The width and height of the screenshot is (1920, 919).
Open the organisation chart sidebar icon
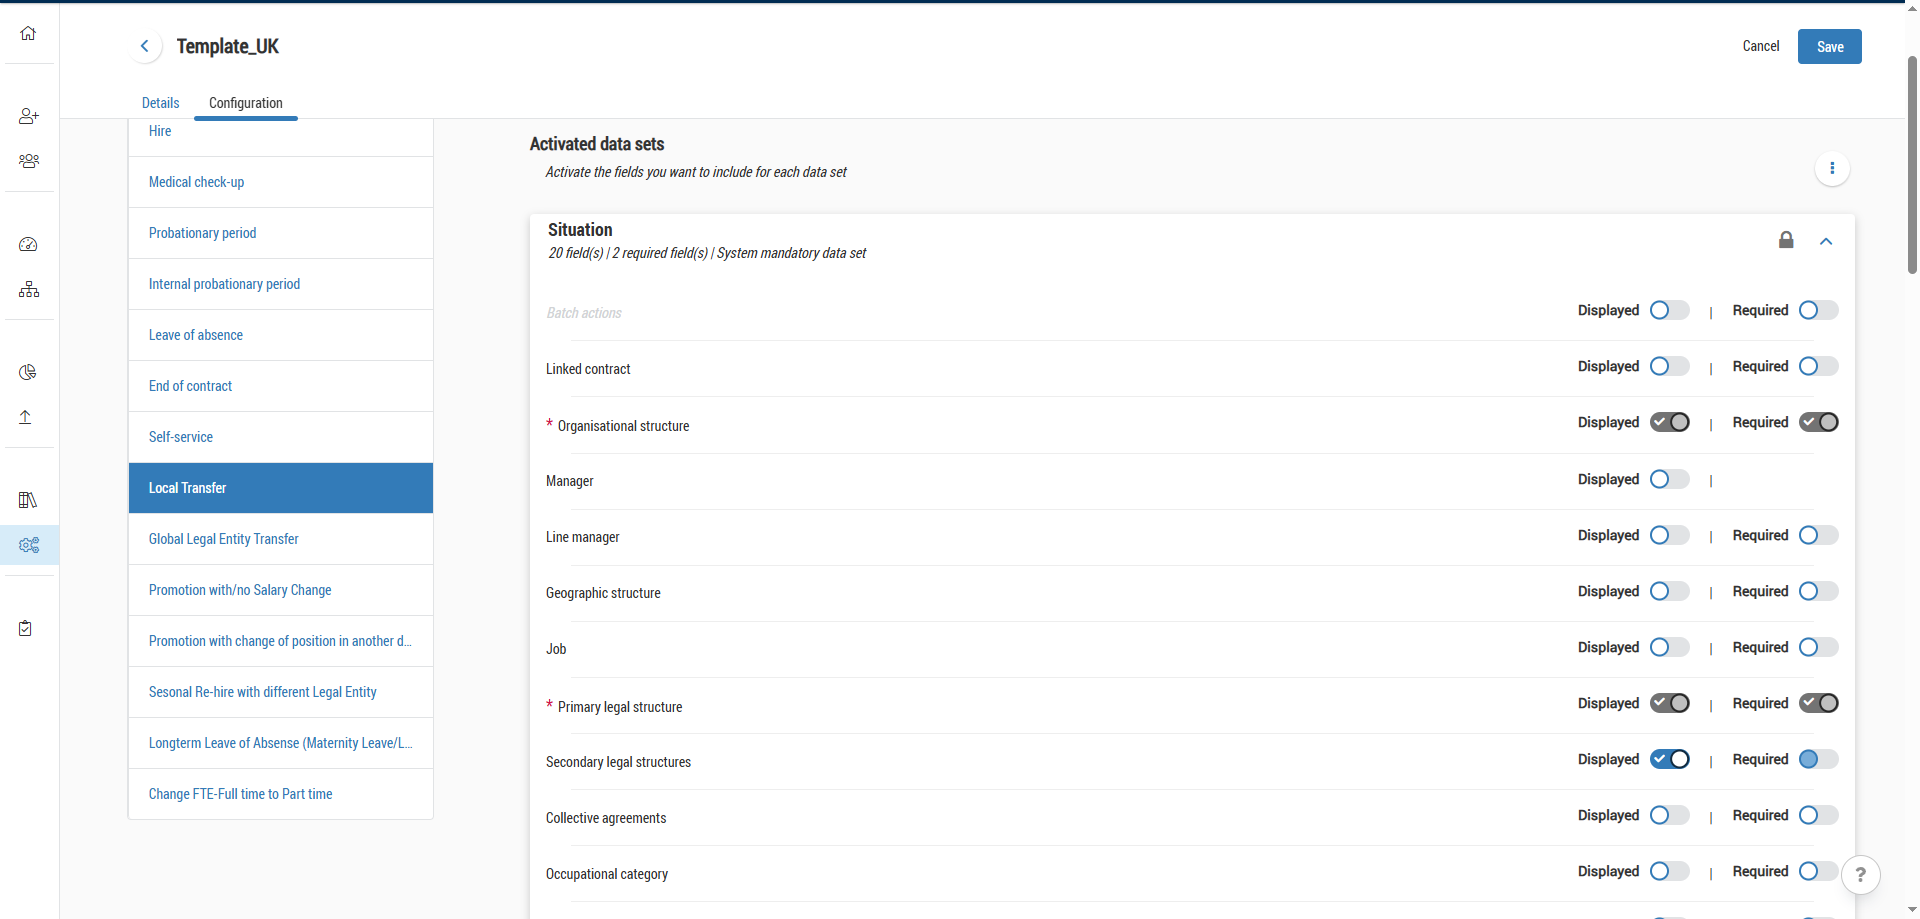28,290
